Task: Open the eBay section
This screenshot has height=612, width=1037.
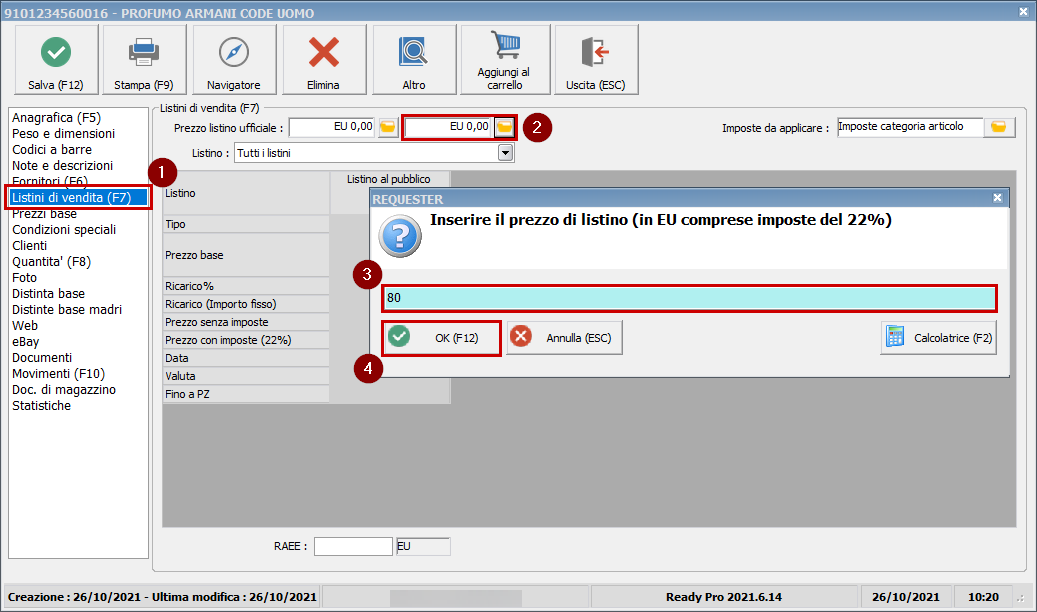Action: (x=26, y=341)
